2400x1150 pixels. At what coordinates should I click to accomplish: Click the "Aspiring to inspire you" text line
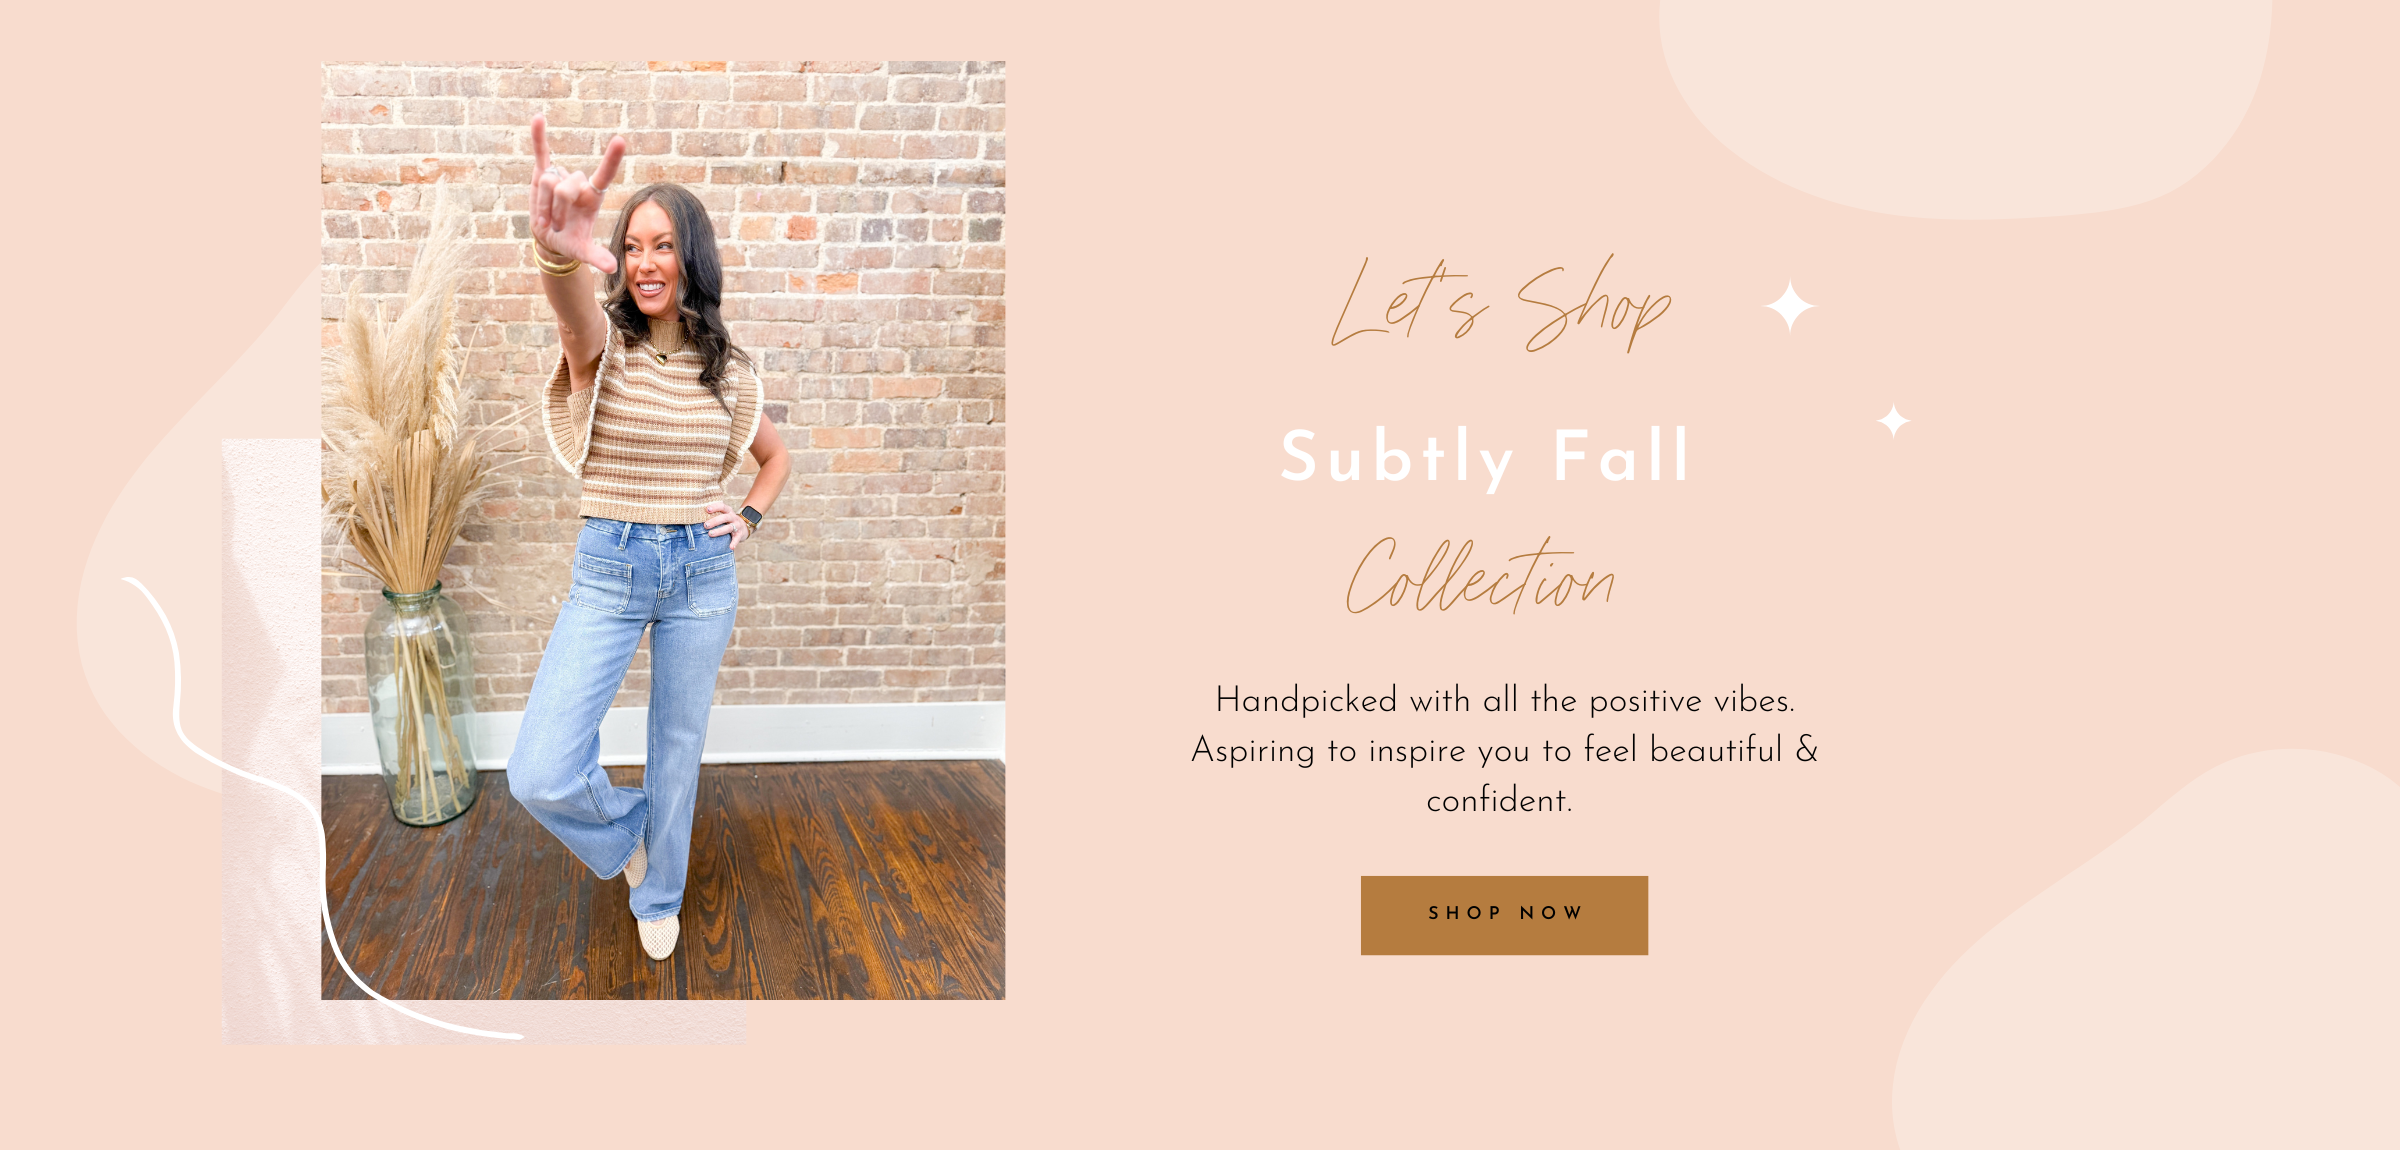pos(1505,750)
